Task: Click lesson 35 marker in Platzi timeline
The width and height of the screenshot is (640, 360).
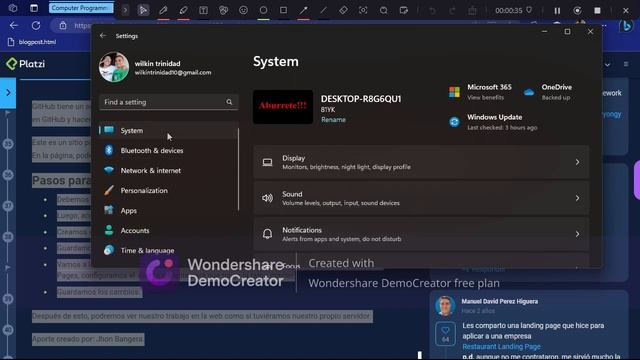Action: pos(8,144)
